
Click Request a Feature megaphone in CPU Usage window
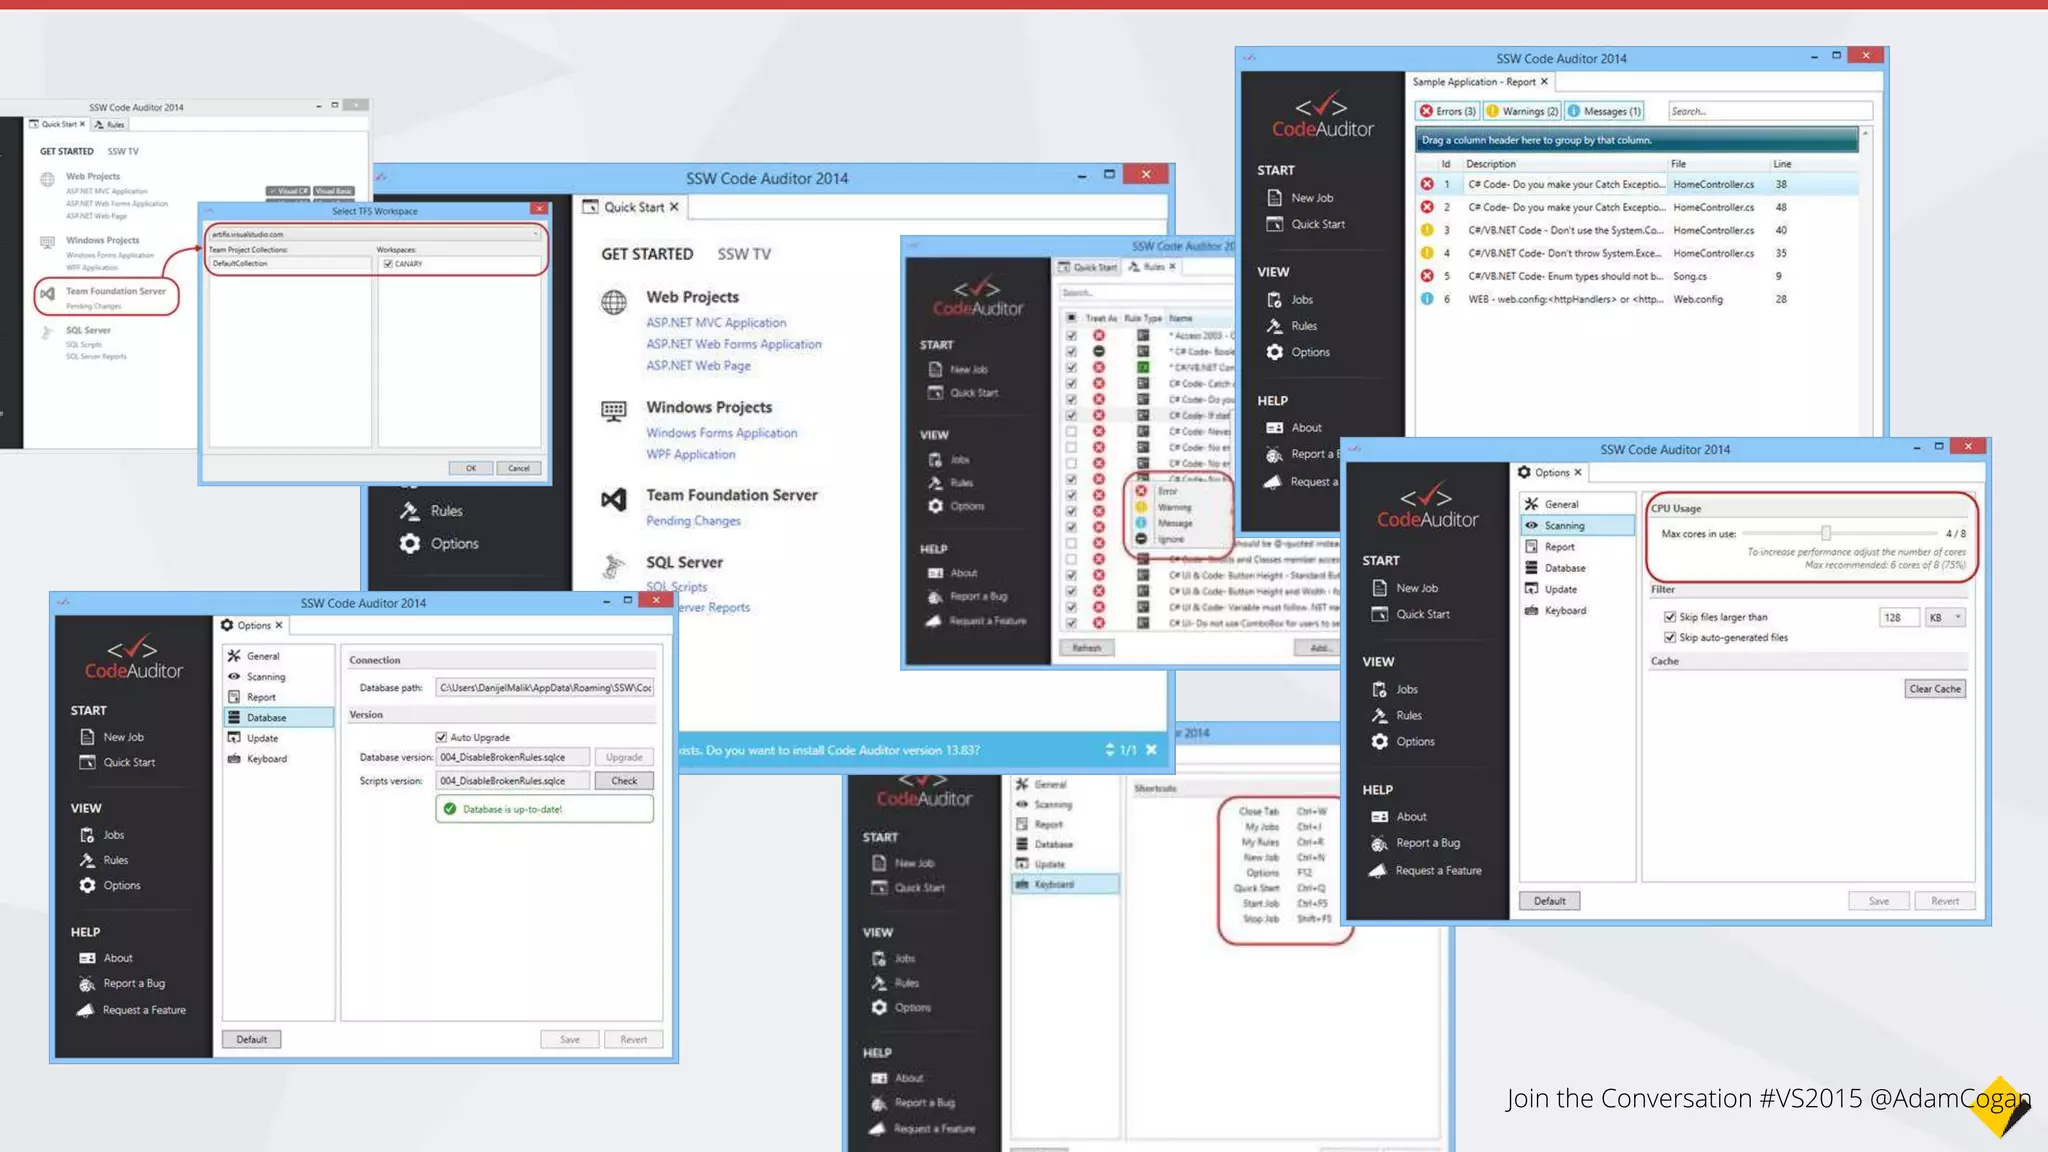[x=1378, y=871]
